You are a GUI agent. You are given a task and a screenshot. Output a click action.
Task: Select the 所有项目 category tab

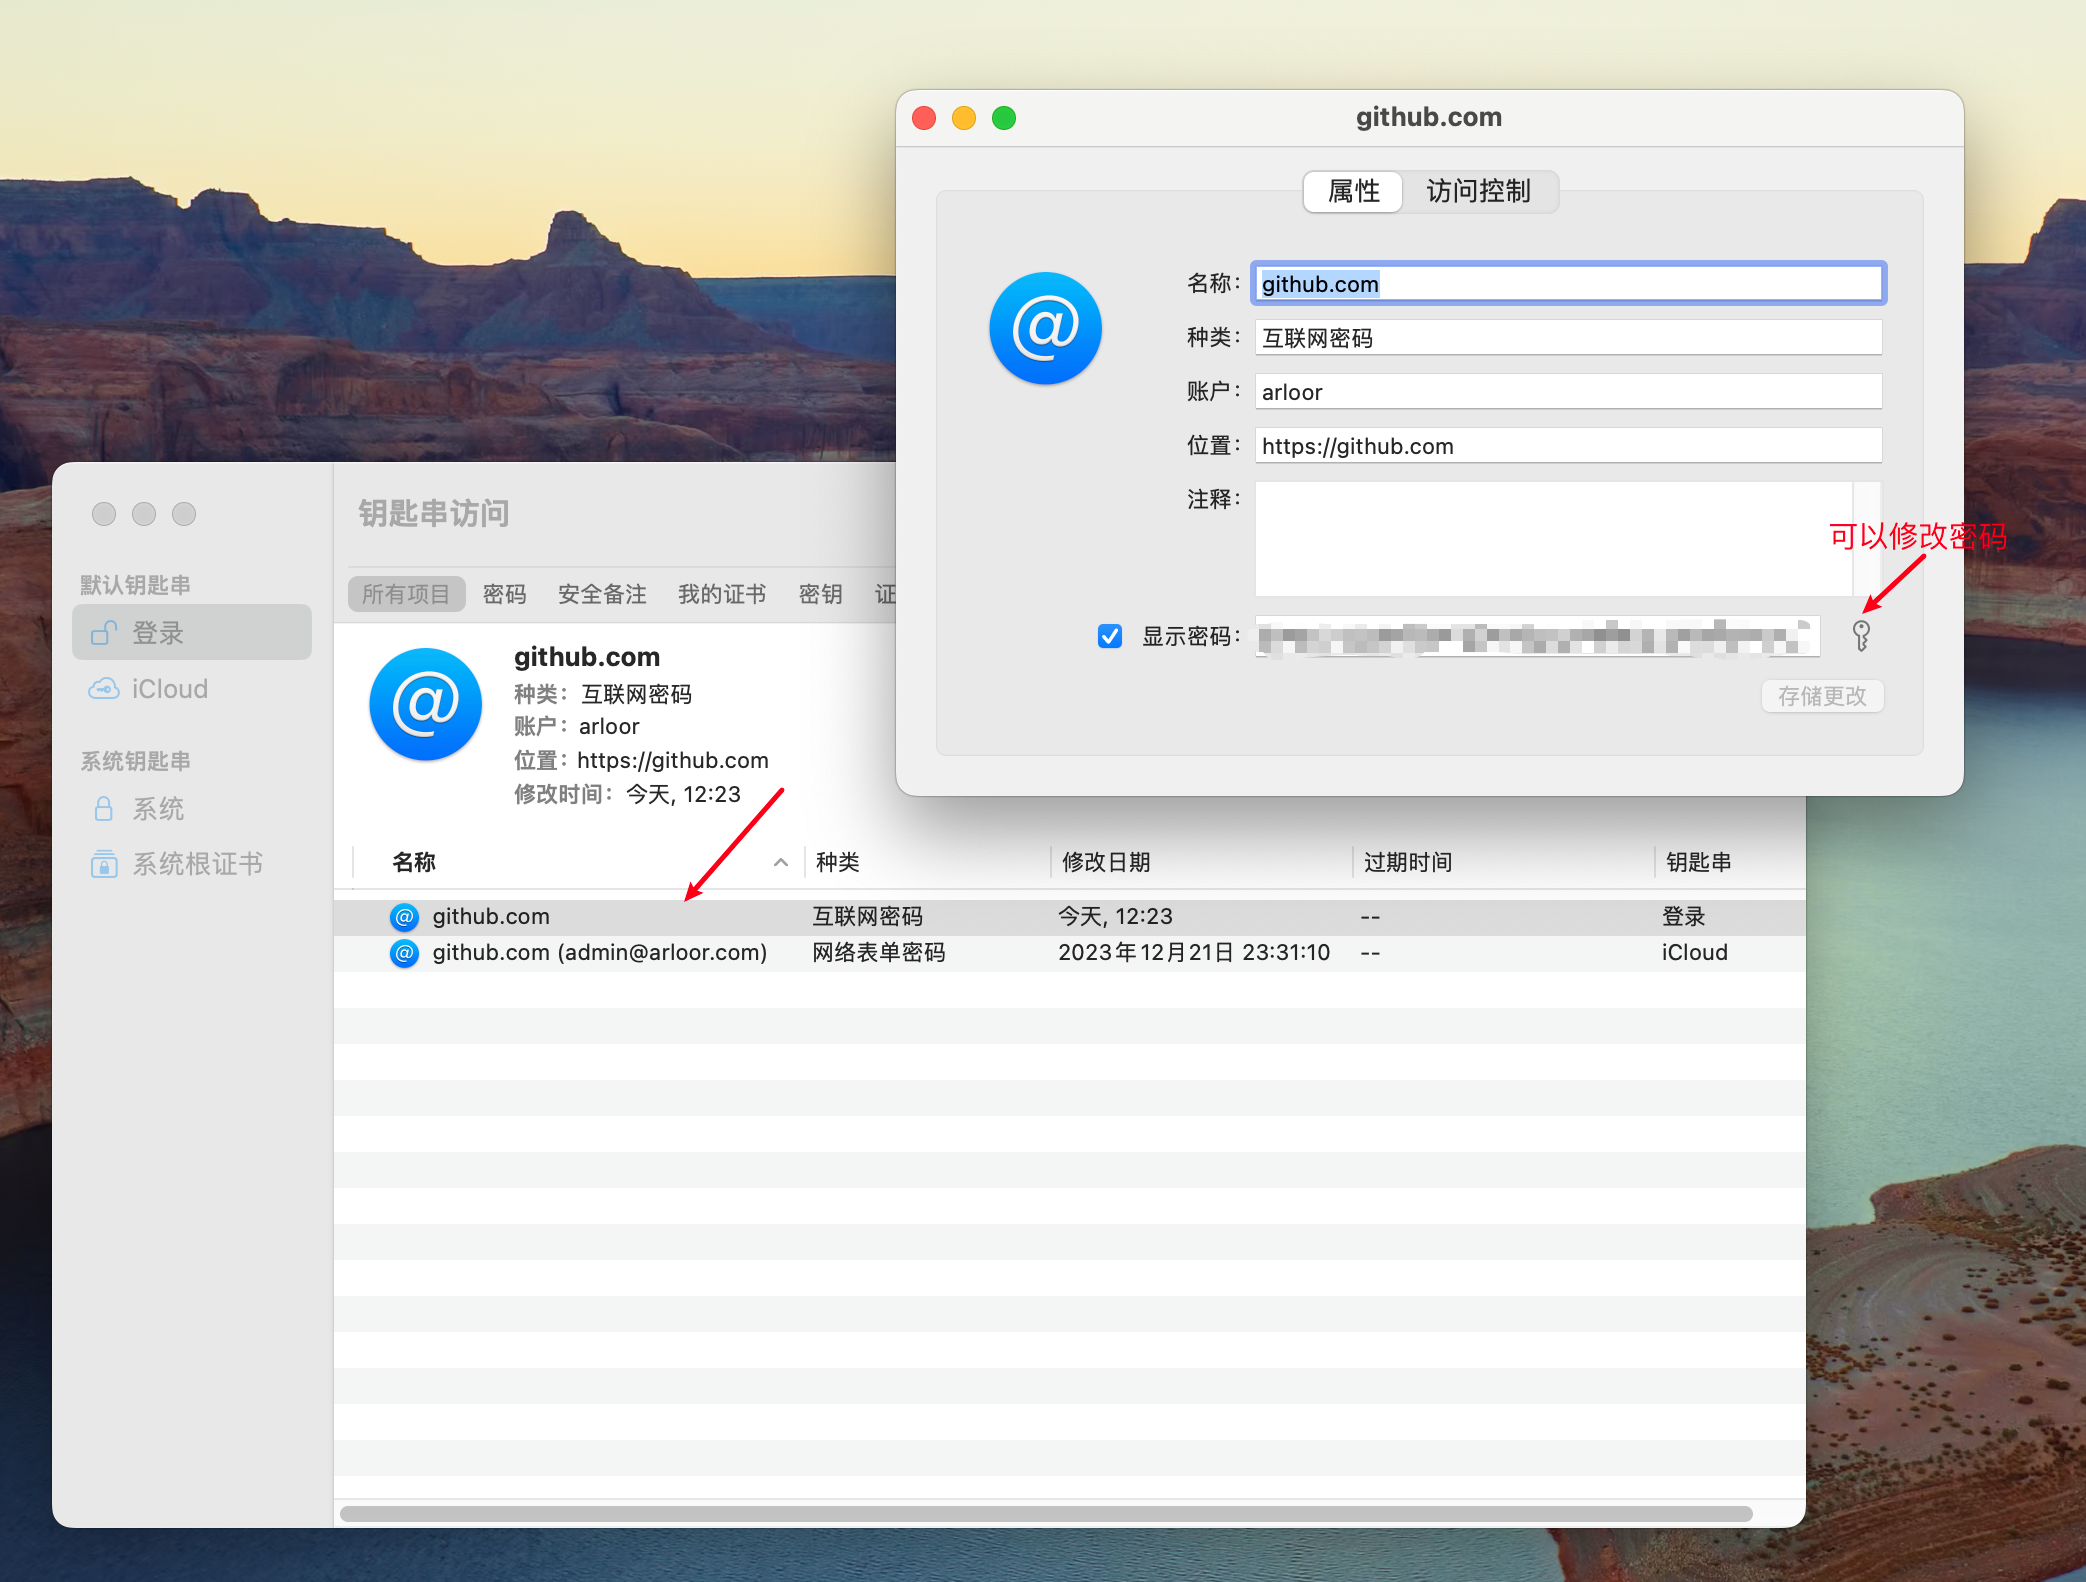(x=406, y=594)
